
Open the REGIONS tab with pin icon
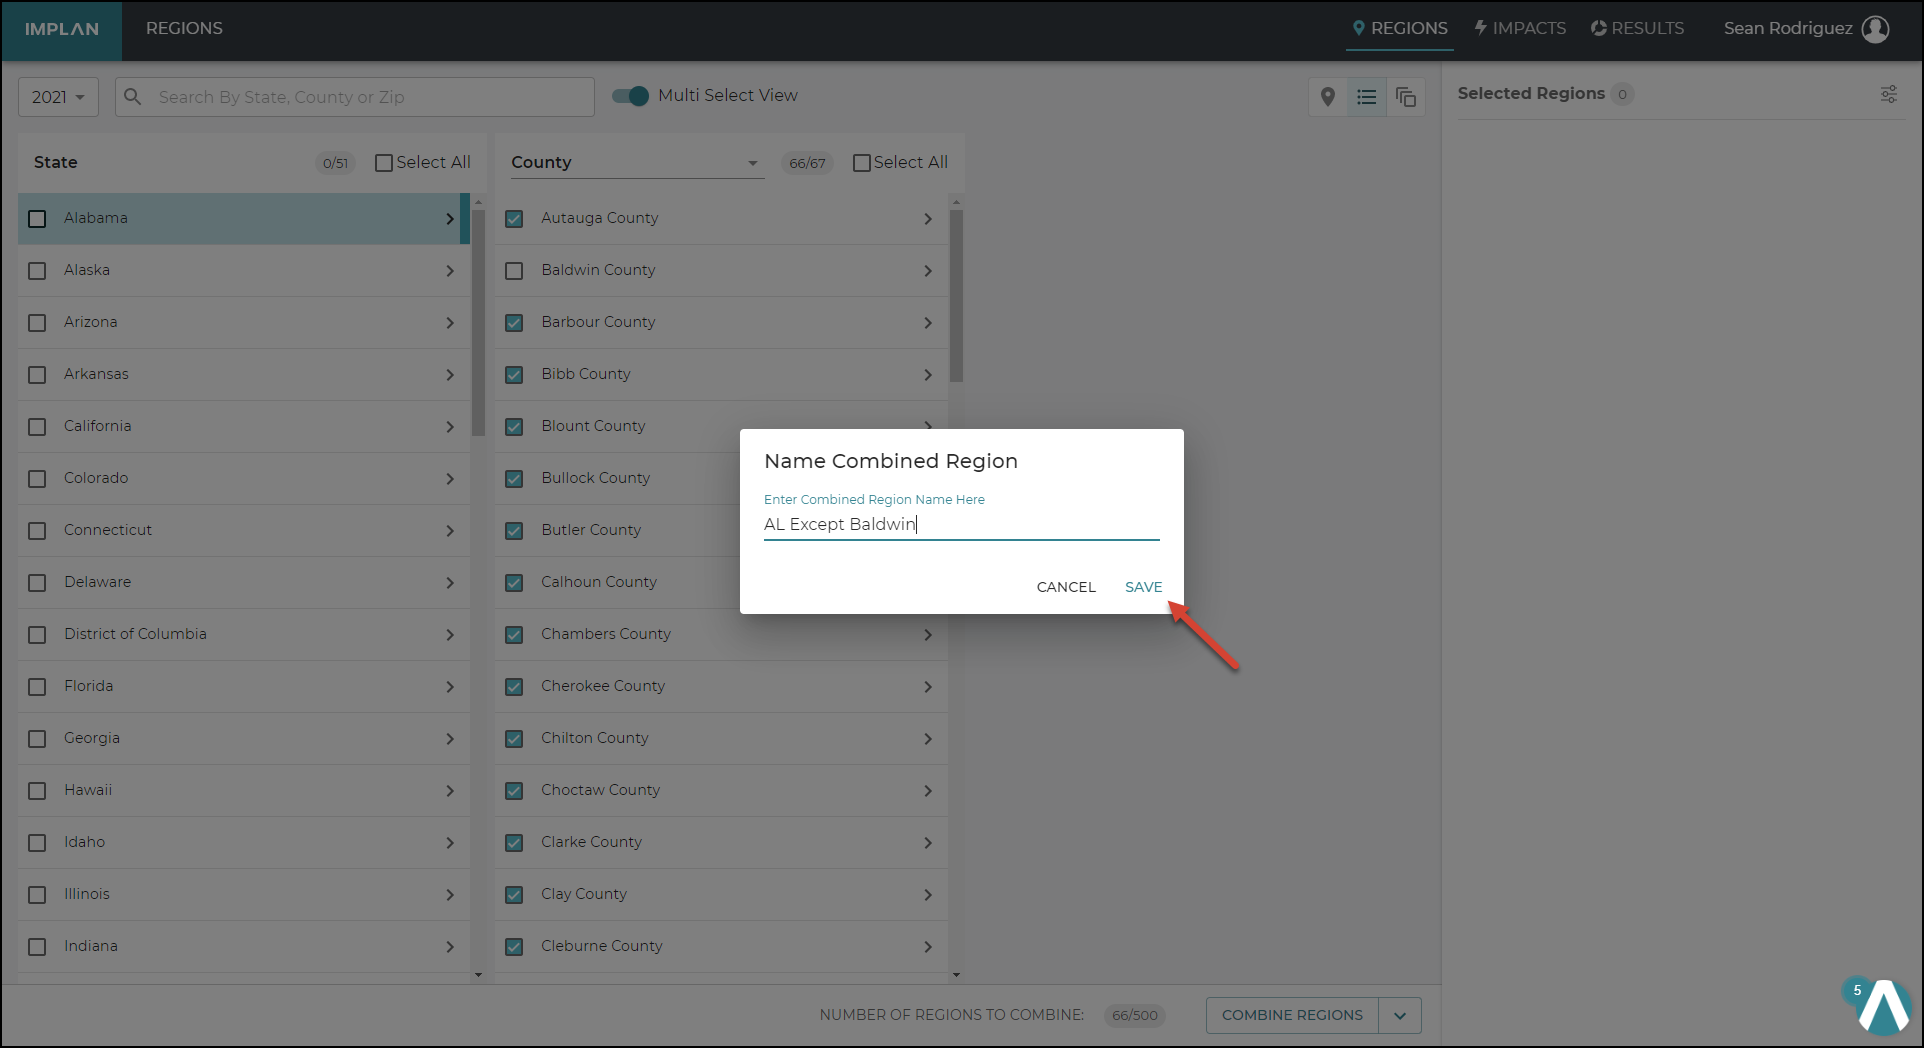[1399, 28]
